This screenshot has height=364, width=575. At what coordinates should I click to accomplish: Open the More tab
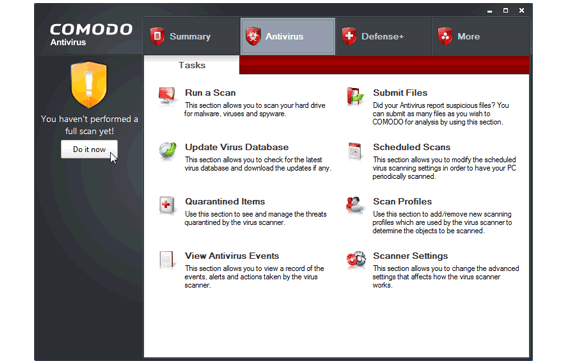click(x=480, y=36)
